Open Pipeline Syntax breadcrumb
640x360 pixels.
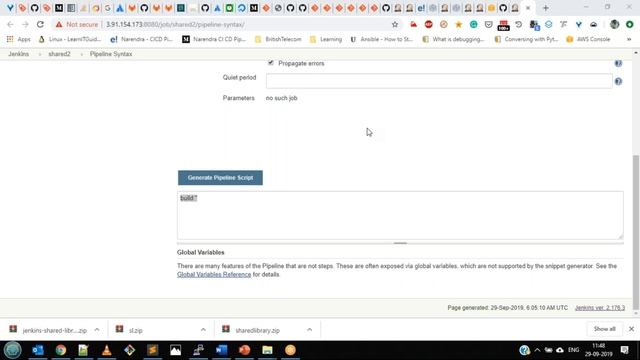(x=111, y=54)
